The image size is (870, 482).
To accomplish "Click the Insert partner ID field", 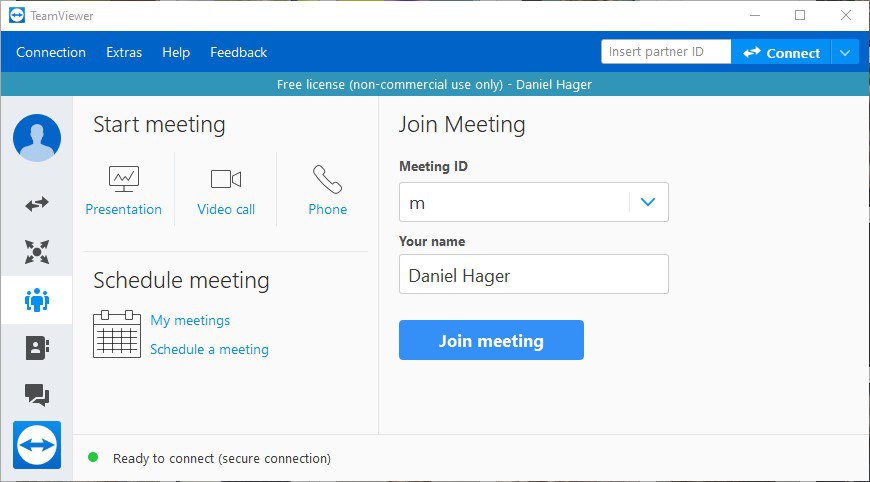I will click(666, 52).
